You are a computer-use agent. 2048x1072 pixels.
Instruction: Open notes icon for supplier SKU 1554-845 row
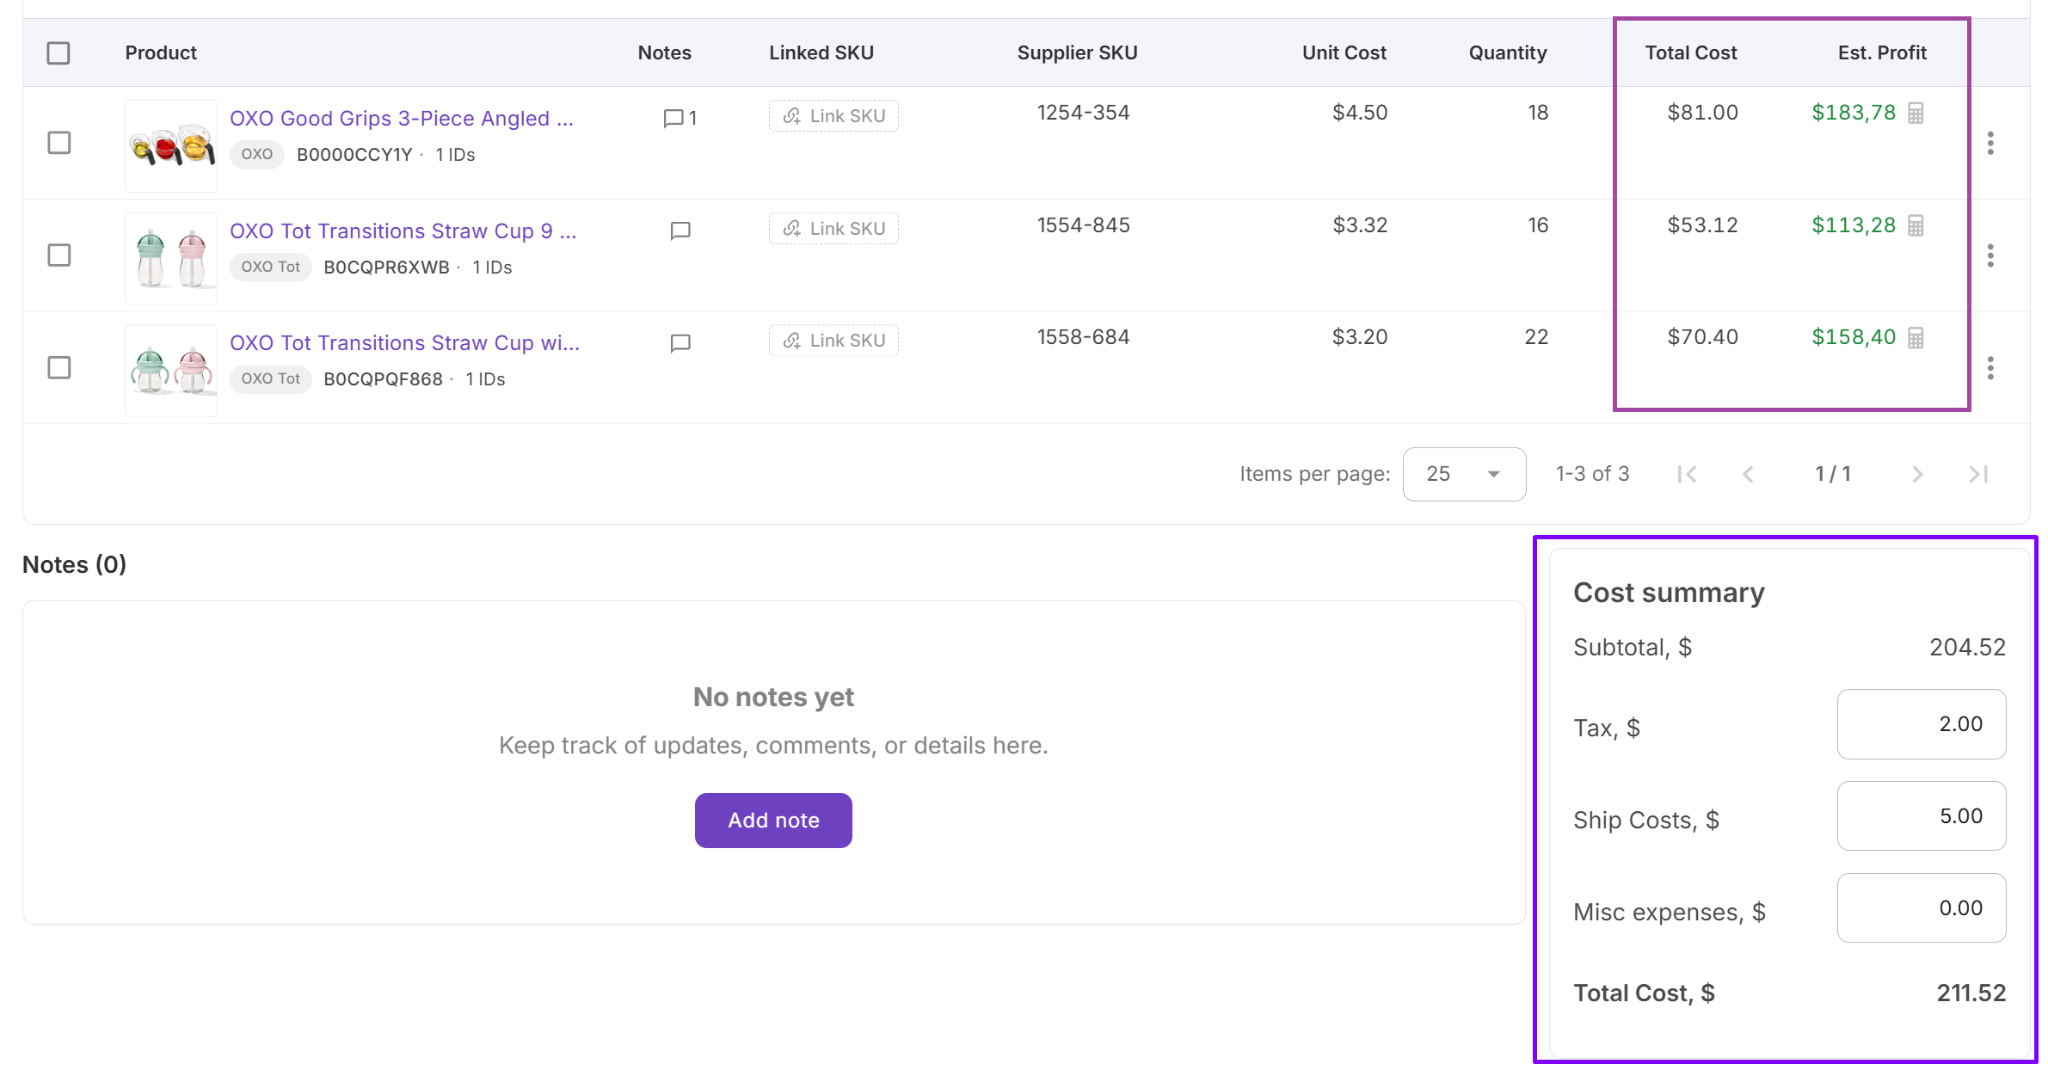click(x=680, y=231)
